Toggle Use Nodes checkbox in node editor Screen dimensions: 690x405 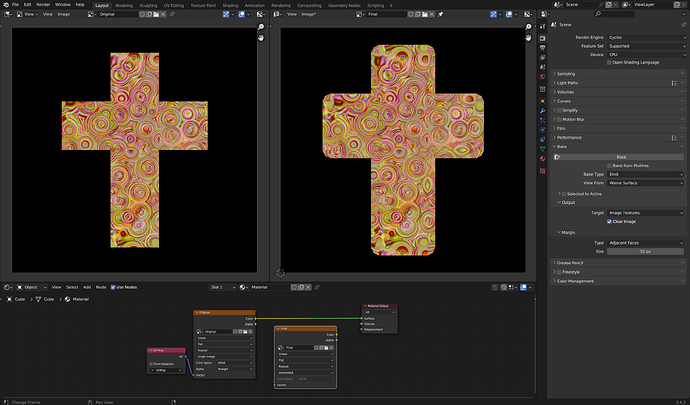coord(113,287)
